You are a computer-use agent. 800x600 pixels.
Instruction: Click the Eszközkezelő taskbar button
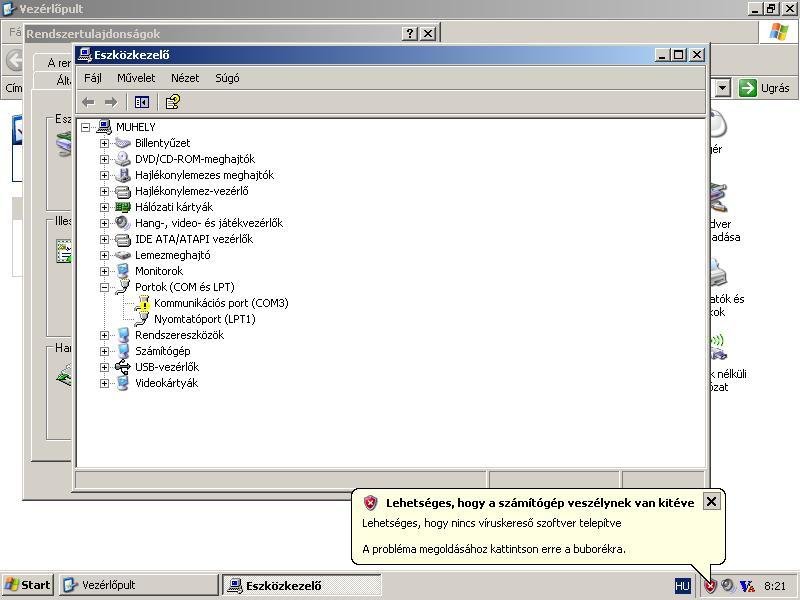coord(302,585)
